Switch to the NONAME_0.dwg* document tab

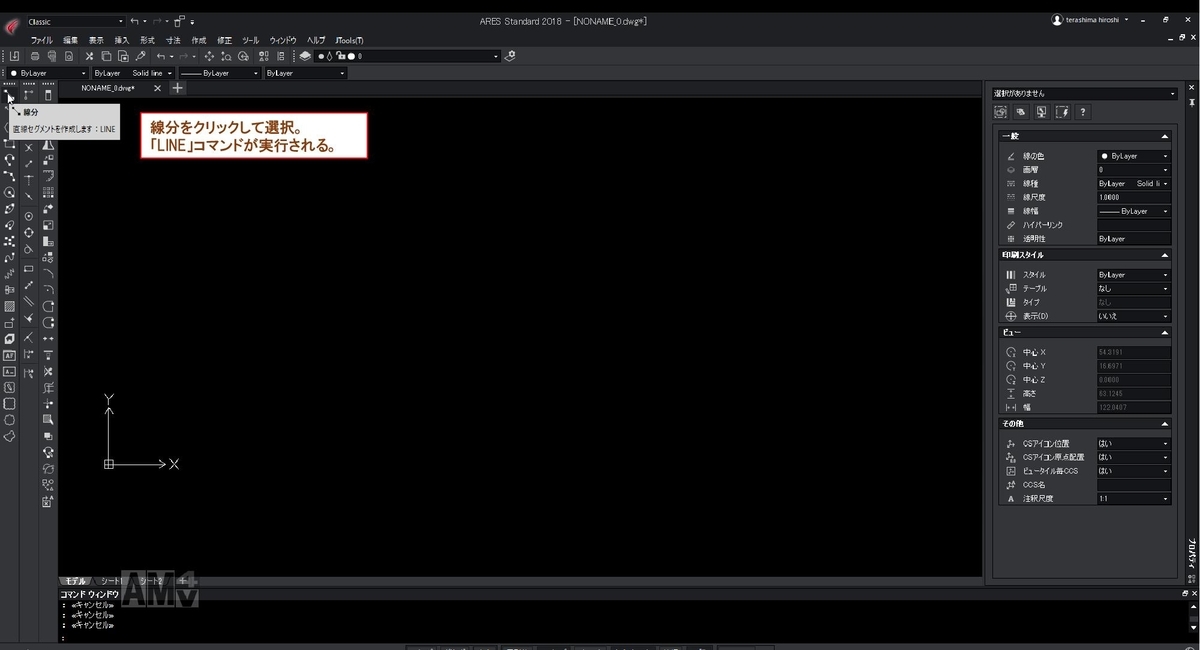point(108,88)
